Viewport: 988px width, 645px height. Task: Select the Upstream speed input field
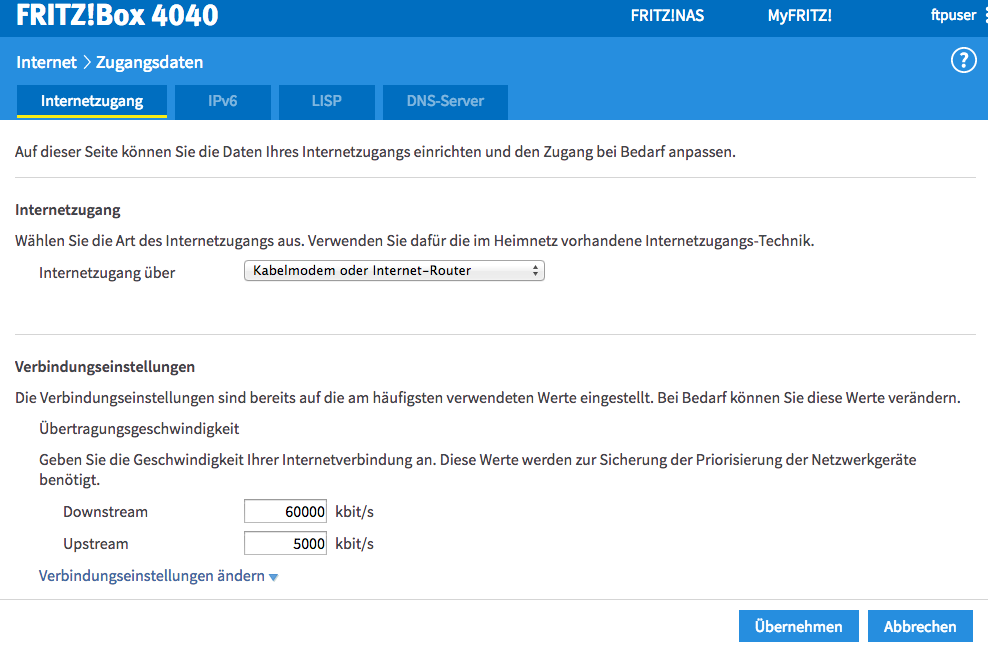click(285, 542)
